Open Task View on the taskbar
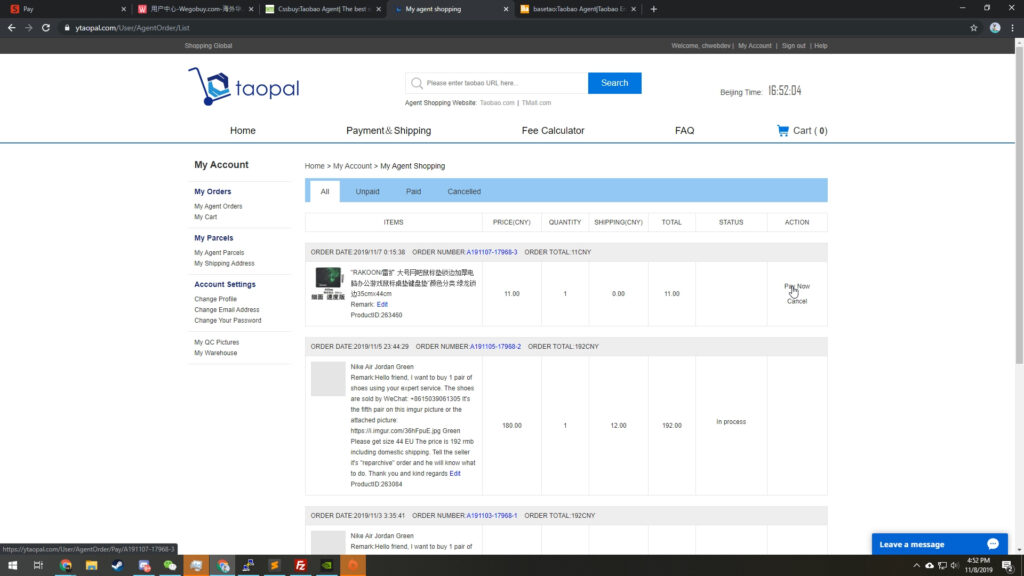This screenshot has height=576, width=1024. [x=39, y=566]
